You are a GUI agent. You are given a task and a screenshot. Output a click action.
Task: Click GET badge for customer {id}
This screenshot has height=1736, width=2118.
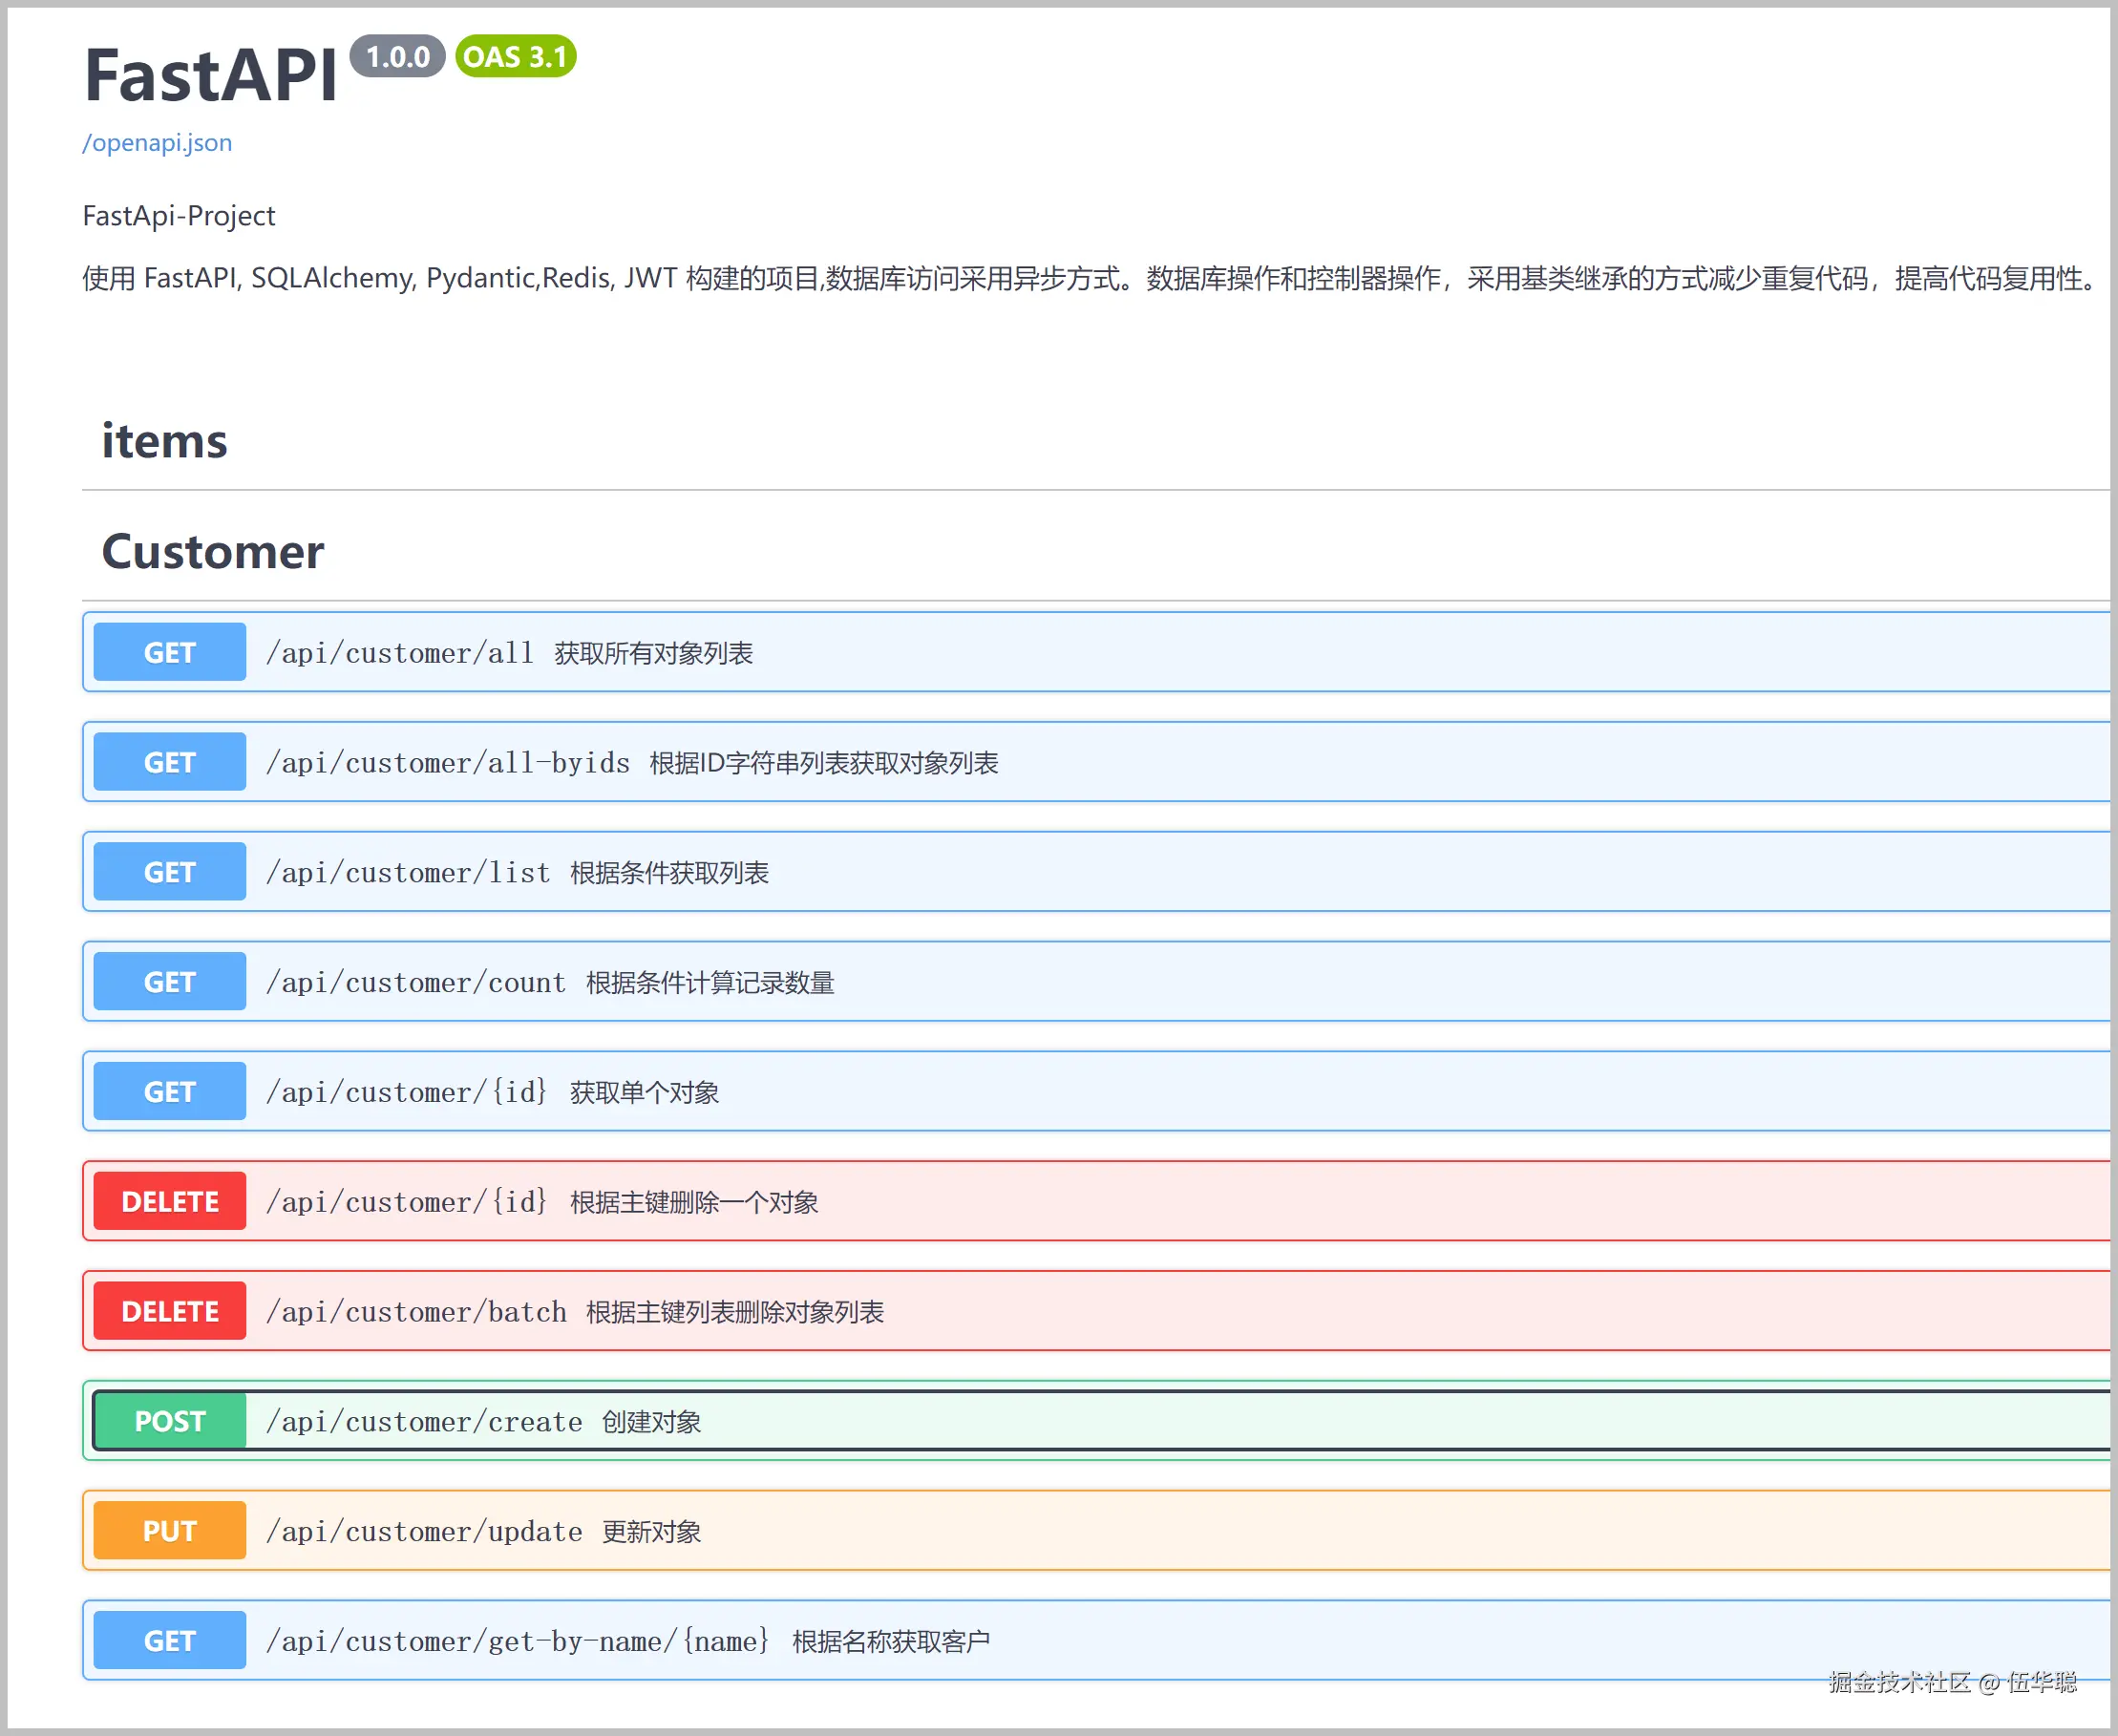tap(169, 1091)
